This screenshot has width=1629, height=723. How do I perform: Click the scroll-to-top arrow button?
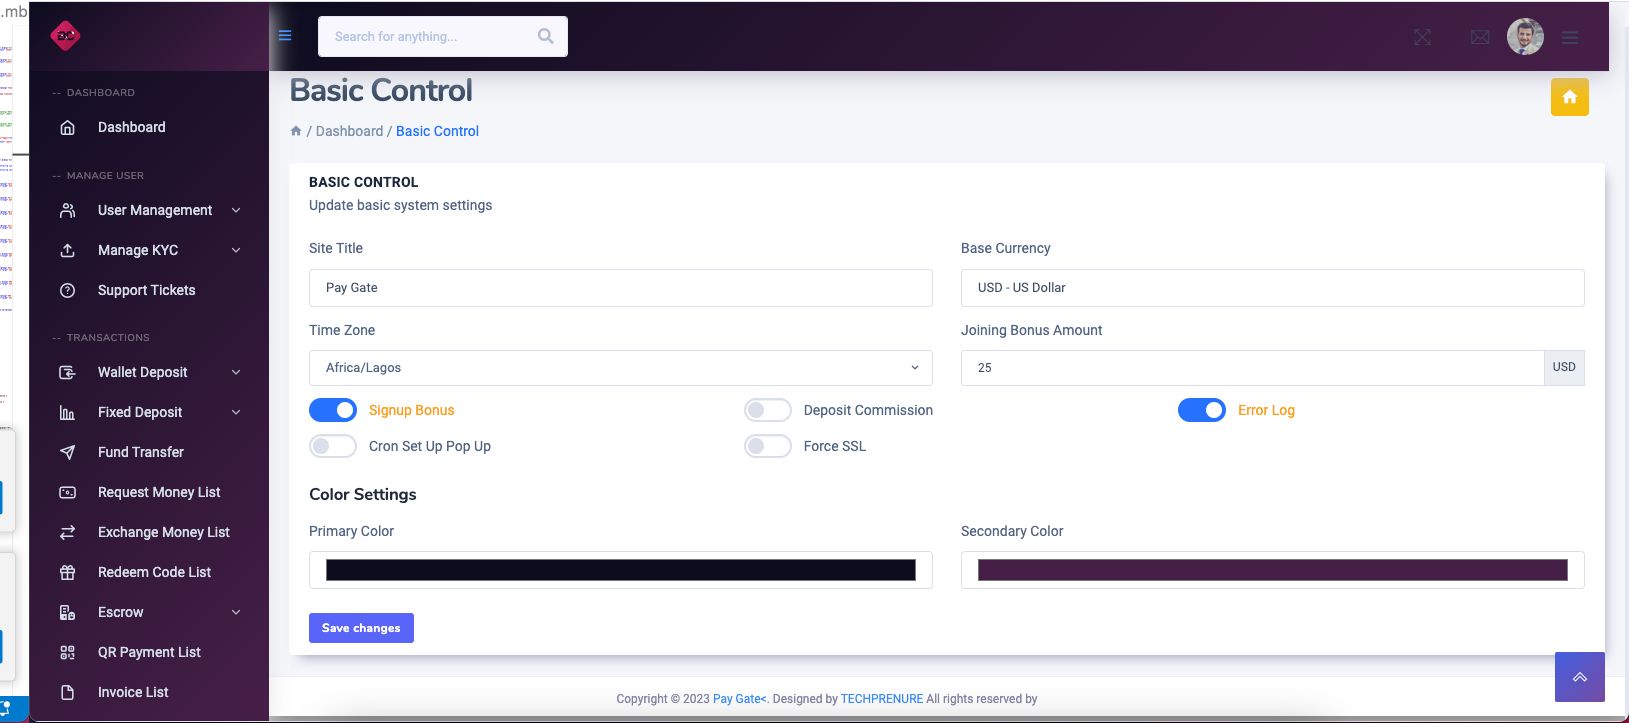tap(1579, 677)
